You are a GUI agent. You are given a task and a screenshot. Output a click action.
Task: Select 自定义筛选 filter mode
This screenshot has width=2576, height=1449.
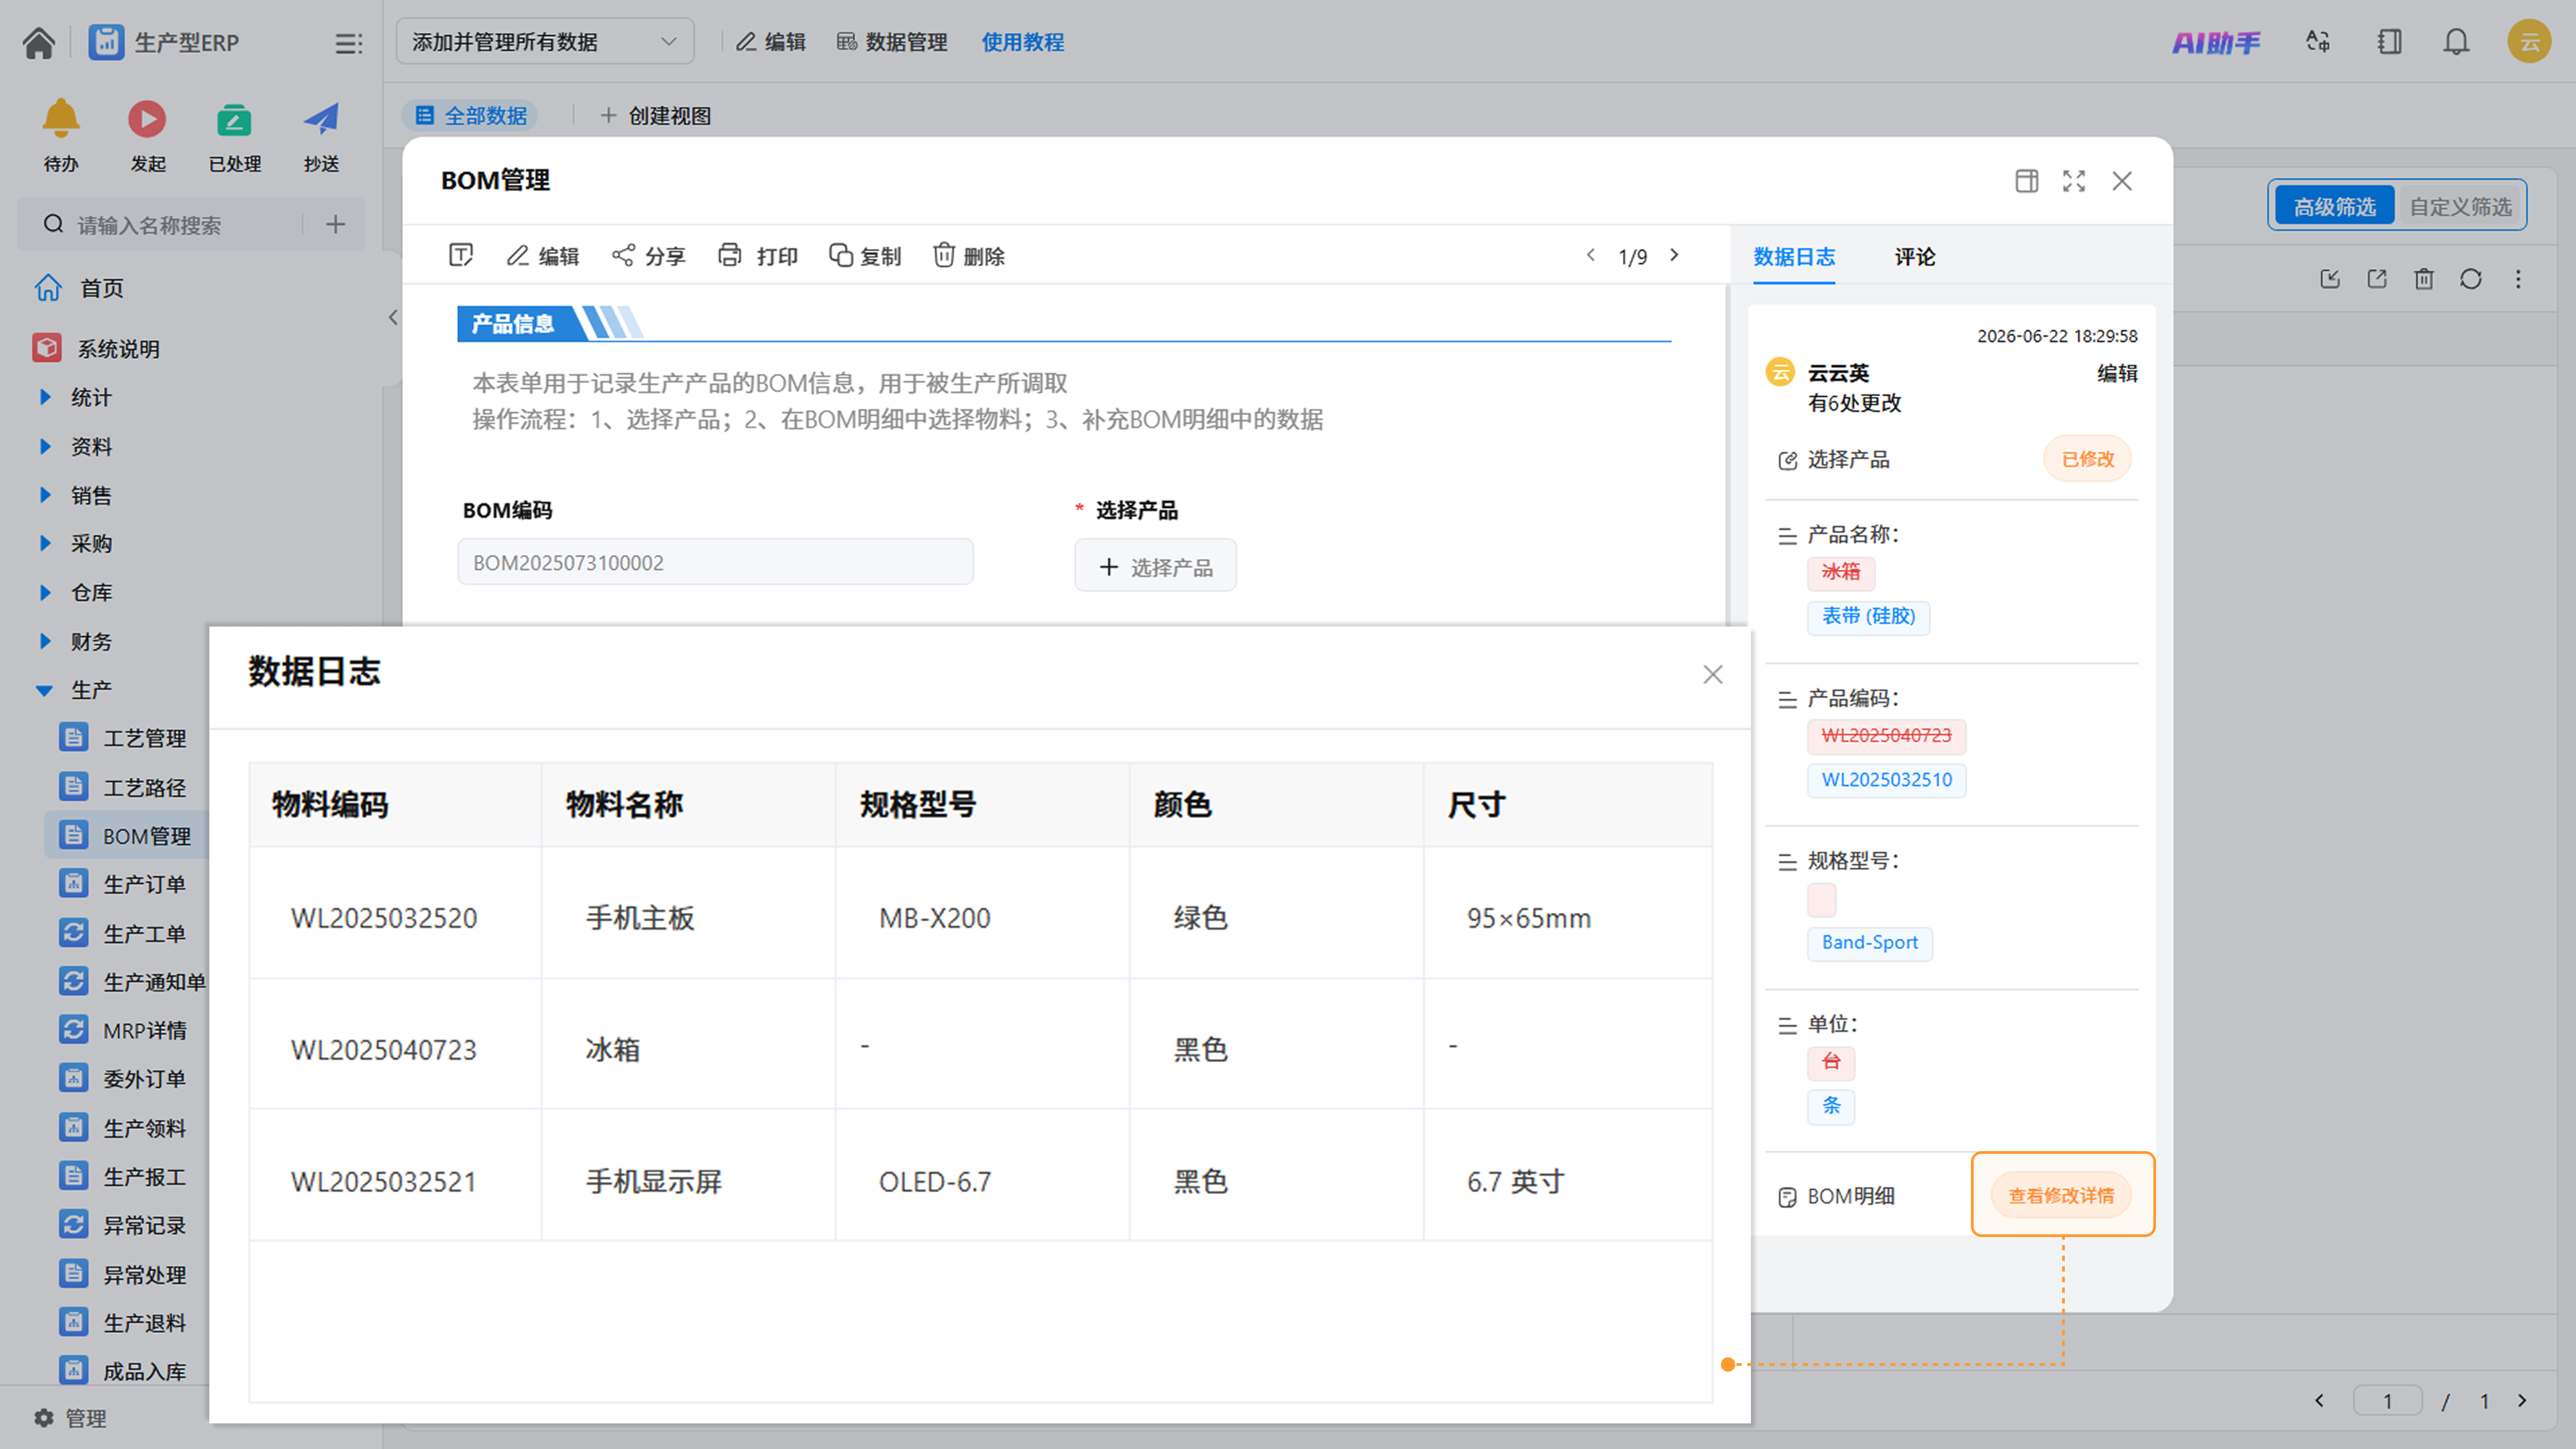[2460, 207]
